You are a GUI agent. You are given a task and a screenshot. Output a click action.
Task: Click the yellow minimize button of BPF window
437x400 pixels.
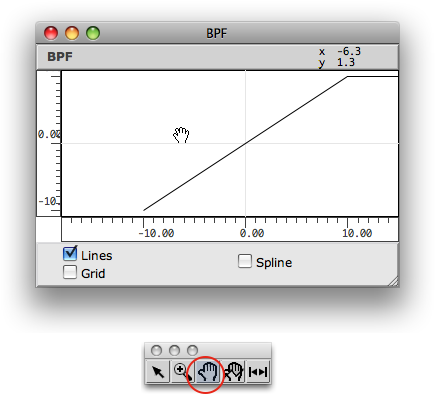(72, 33)
